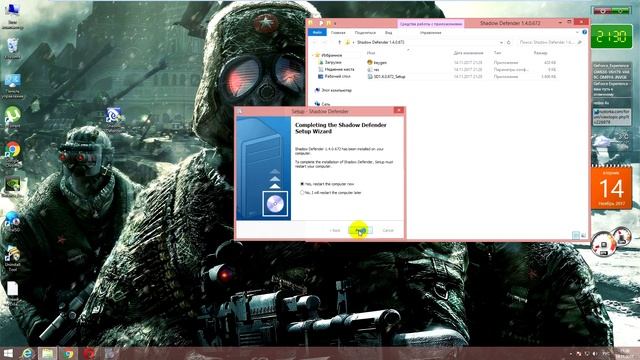Image resolution: width=640 pixels, height=360 pixels.
Task: Select This PC in Explorer sidebar
Action: pyautogui.click(x=336, y=90)
